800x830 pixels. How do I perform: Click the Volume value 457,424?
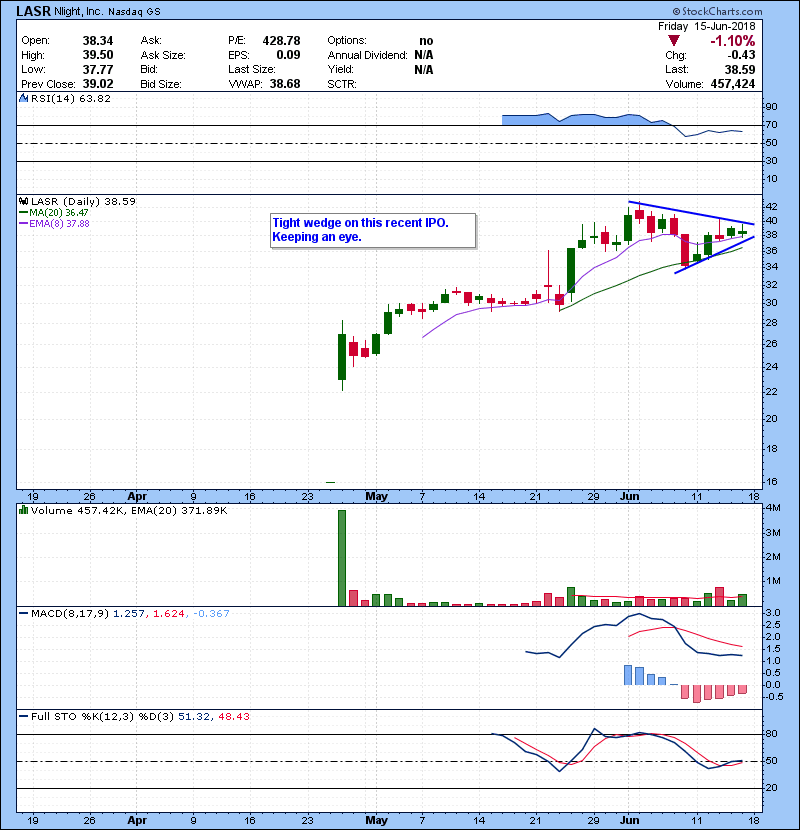[733, 84]
